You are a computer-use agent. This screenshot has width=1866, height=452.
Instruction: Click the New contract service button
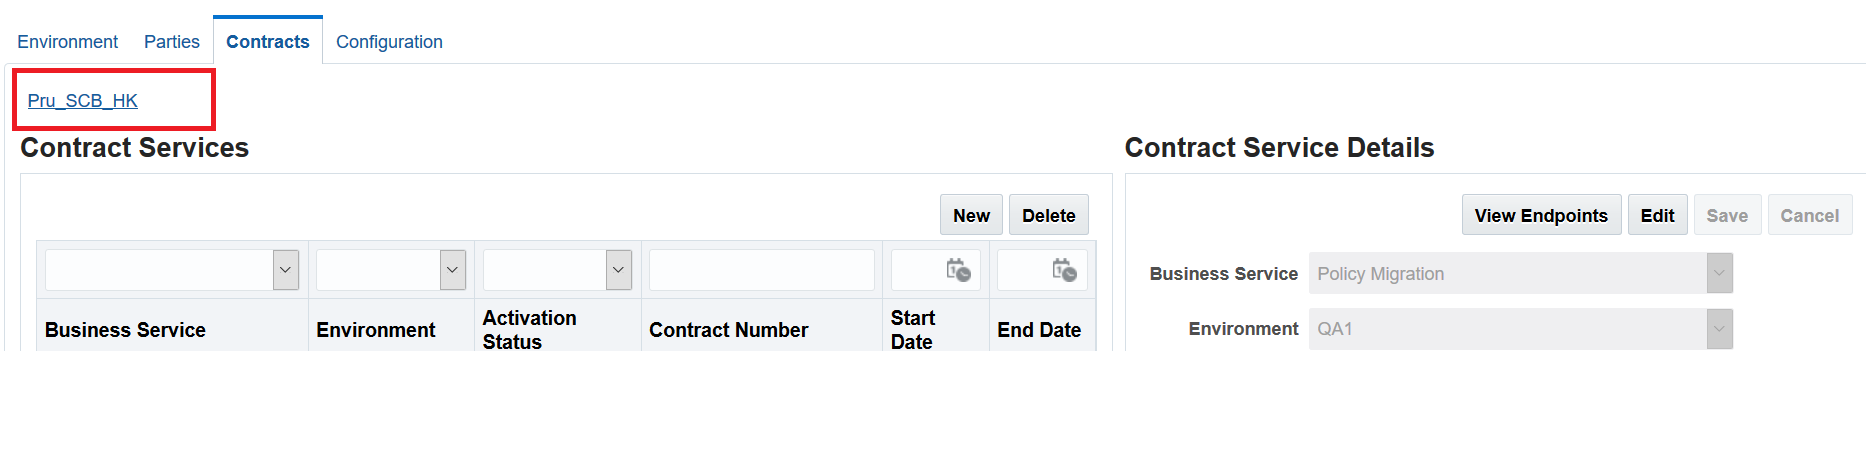971,215
